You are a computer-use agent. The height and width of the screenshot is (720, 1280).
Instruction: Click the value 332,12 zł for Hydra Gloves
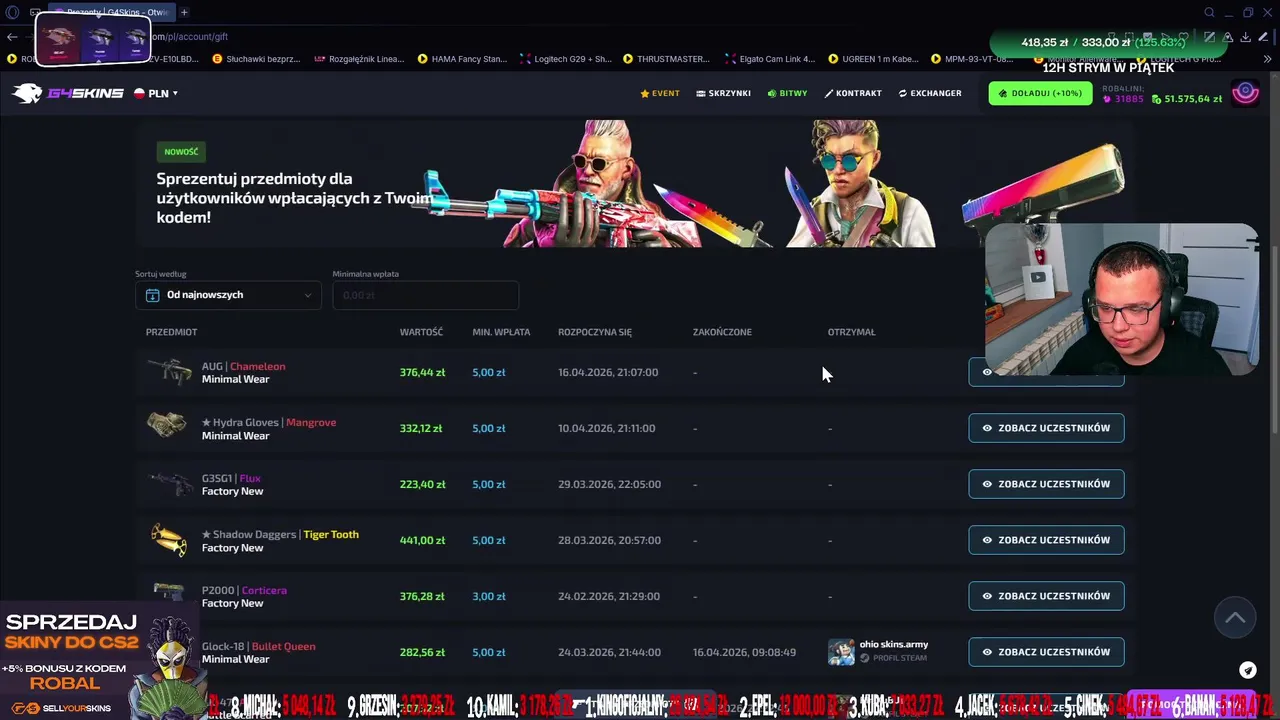(421, 428)
